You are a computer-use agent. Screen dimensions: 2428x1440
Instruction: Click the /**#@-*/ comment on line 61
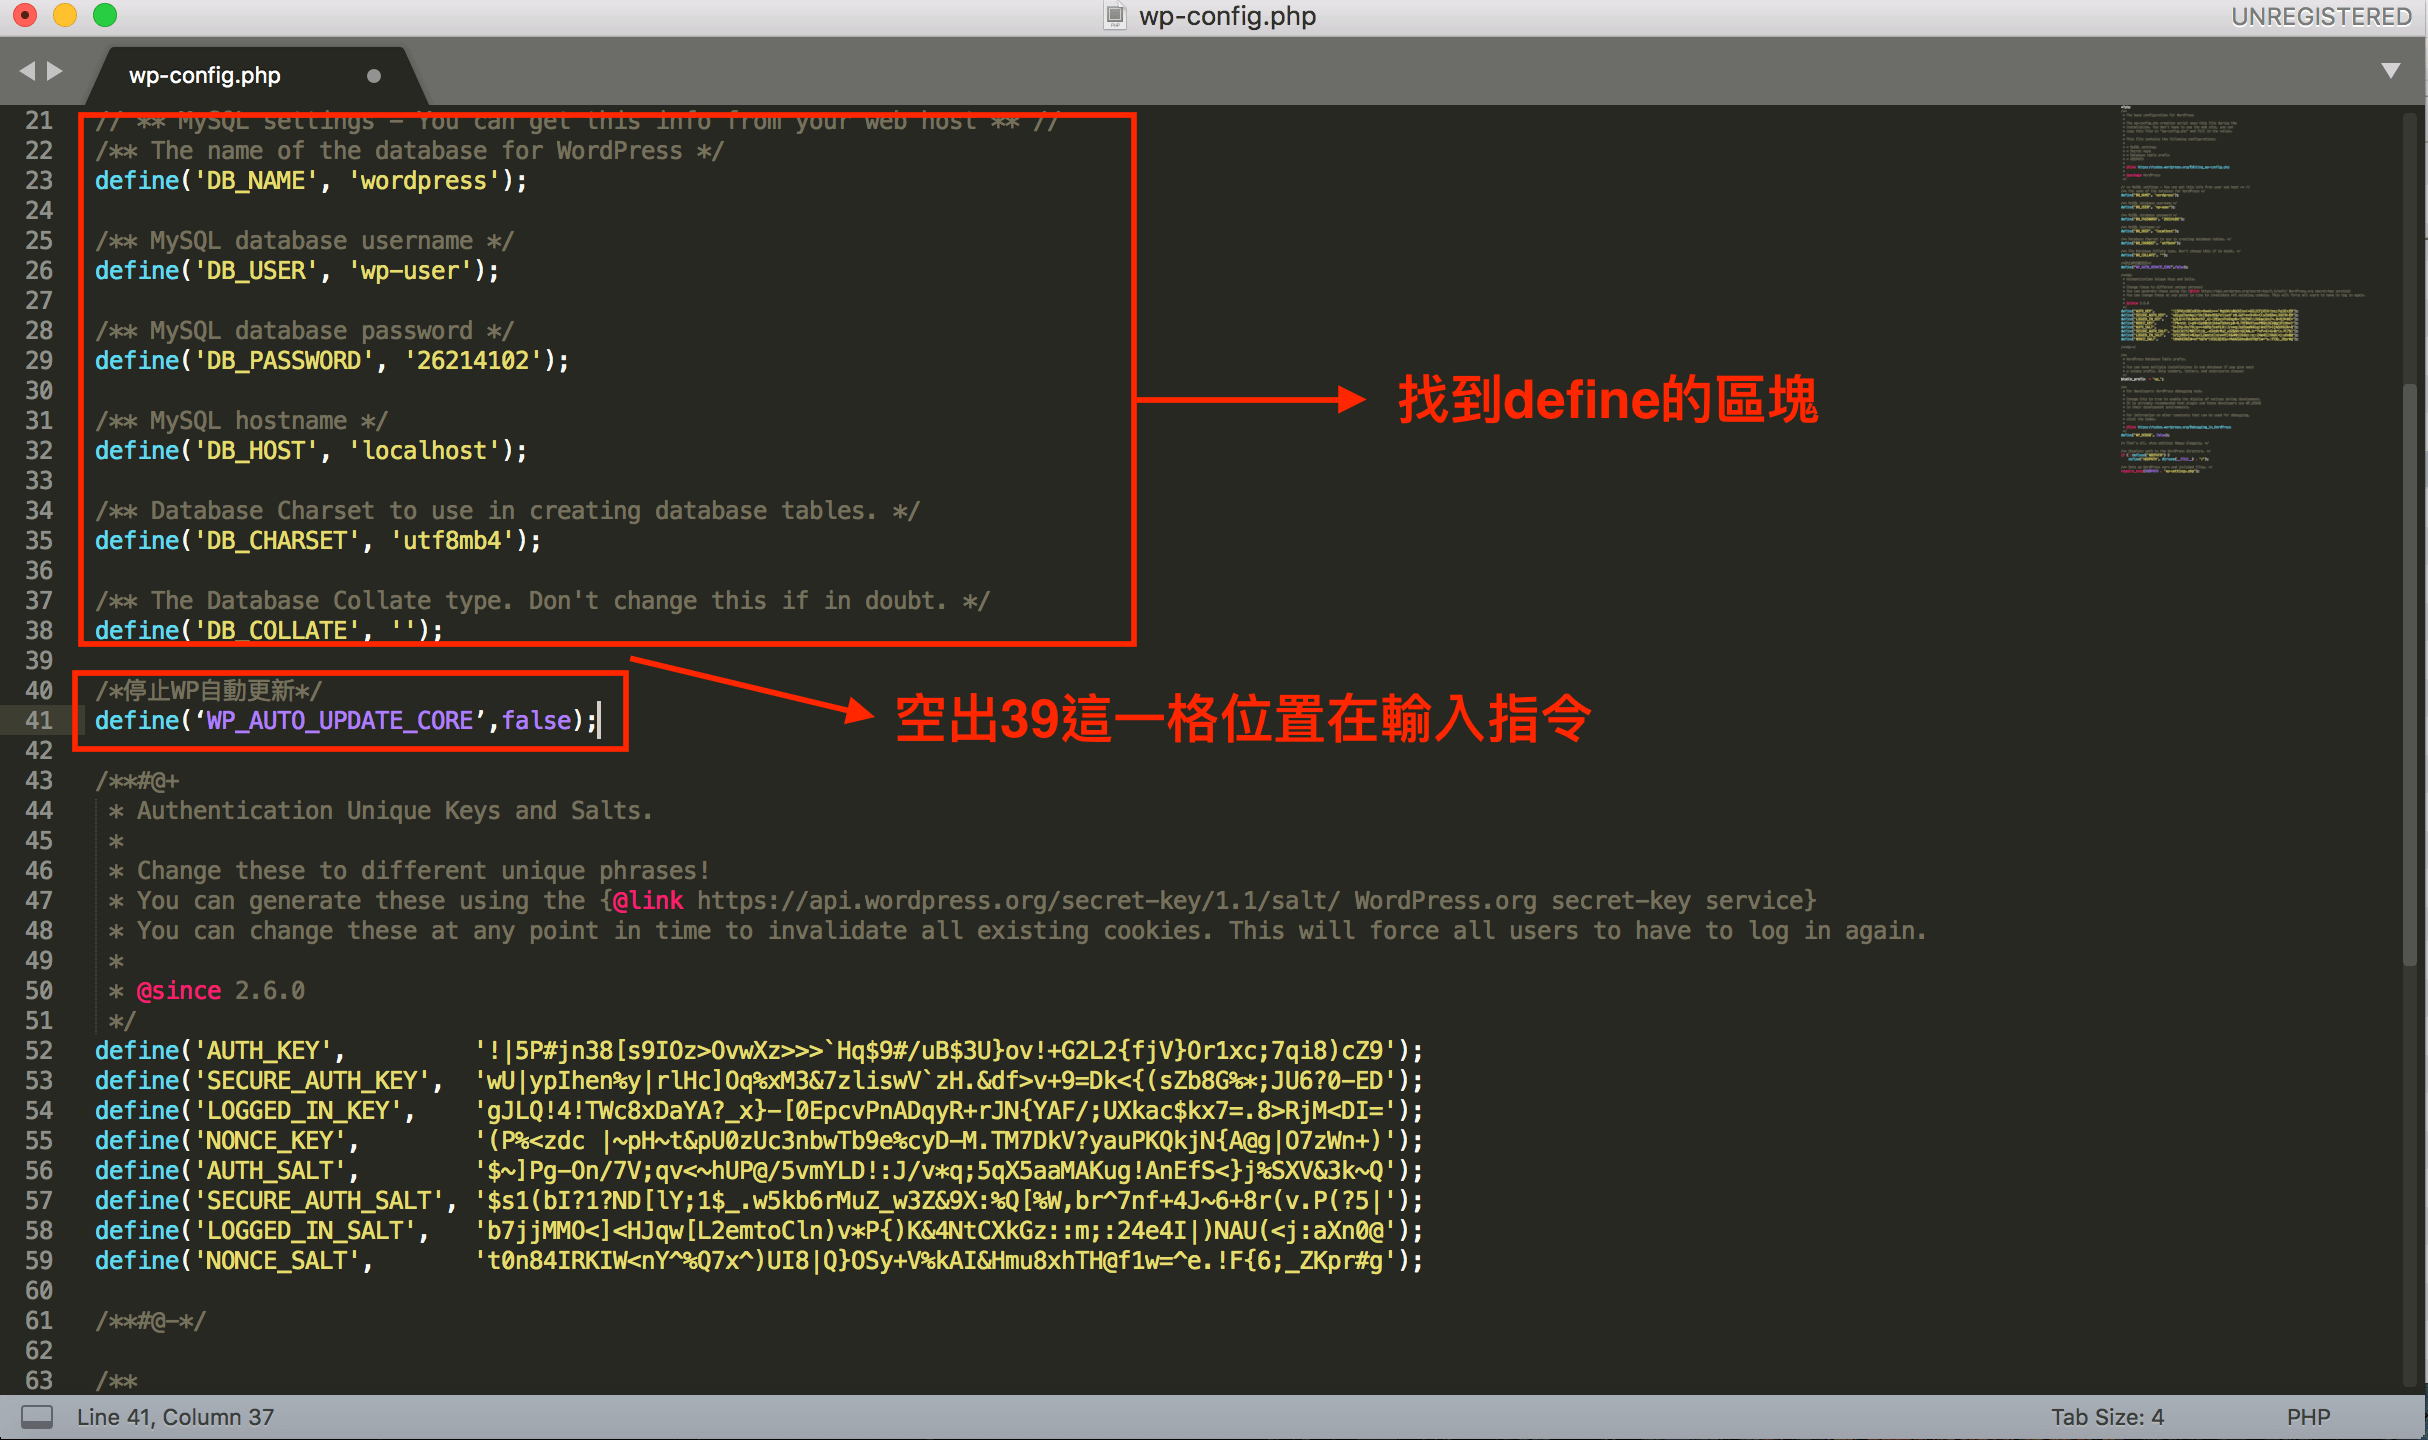pyautogui.click(x=151, y=1320)
